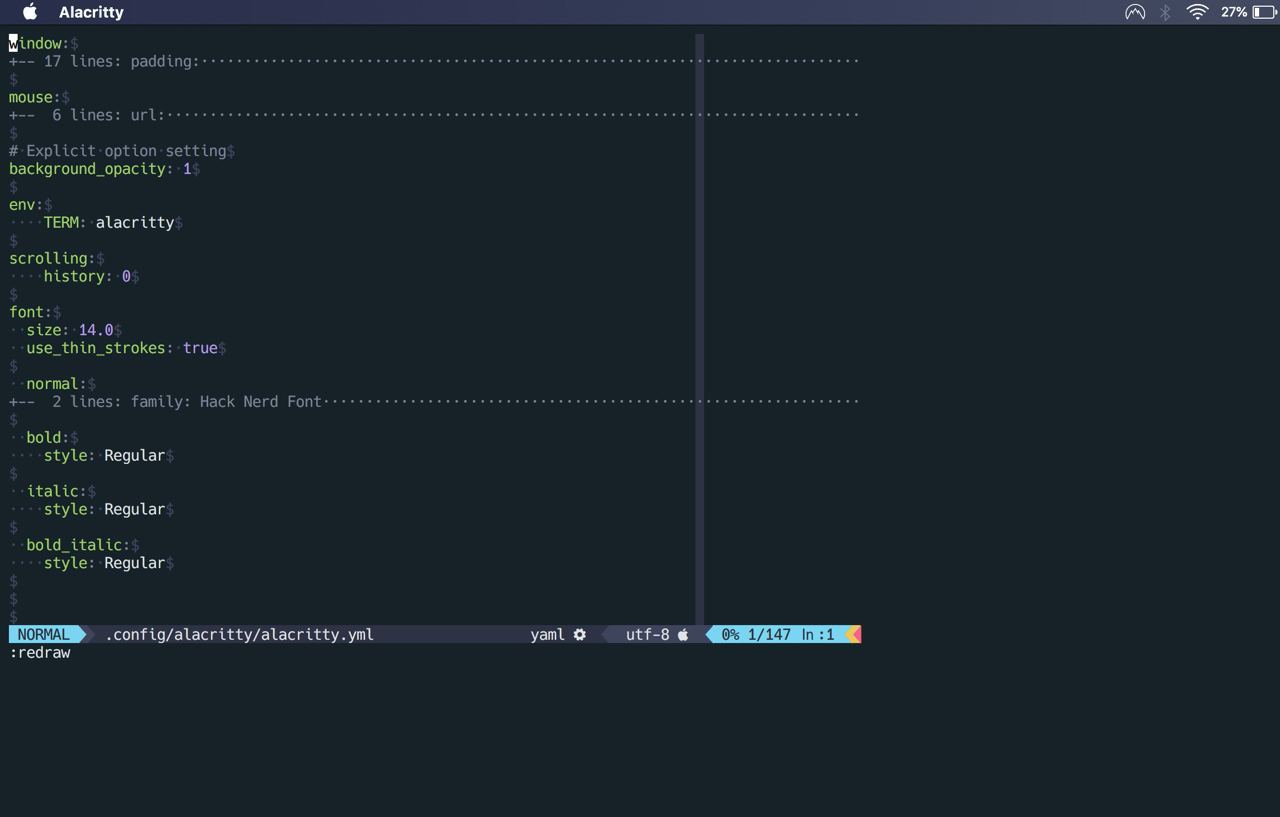This screenshot has width=1280, height=817.
Task: Click the ':redraw' command line text
Action: [40, 652]
